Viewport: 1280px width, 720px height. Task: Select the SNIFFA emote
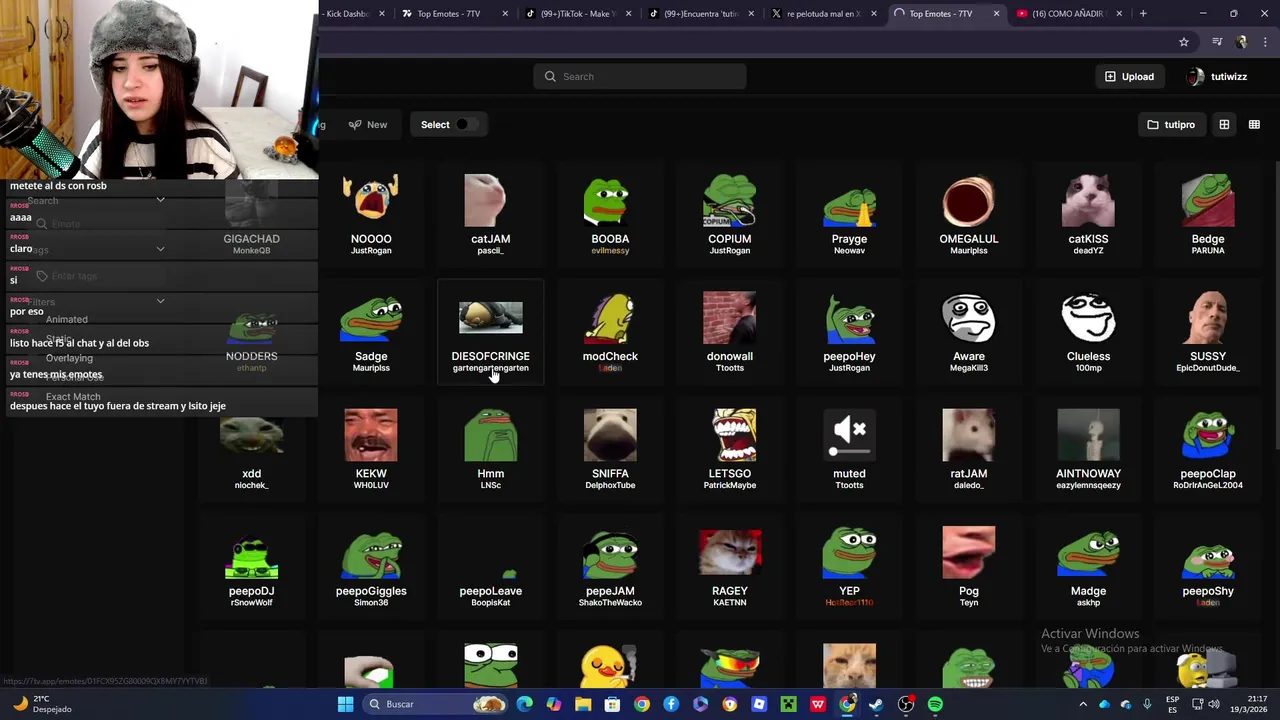pyautogui.click(x=610, y=448)
